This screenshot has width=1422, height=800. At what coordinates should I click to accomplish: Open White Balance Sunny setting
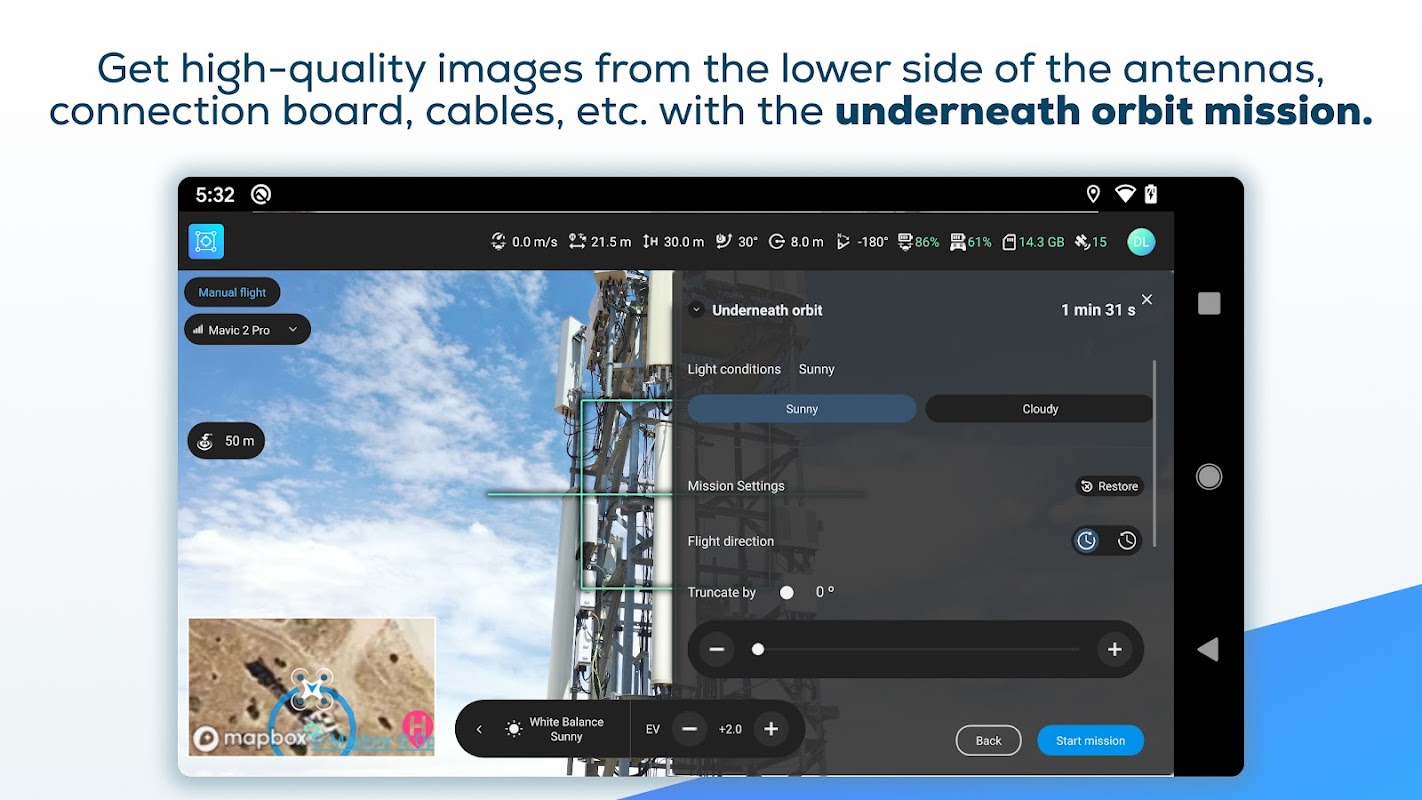pyautogui.click(x=554, y=729)
